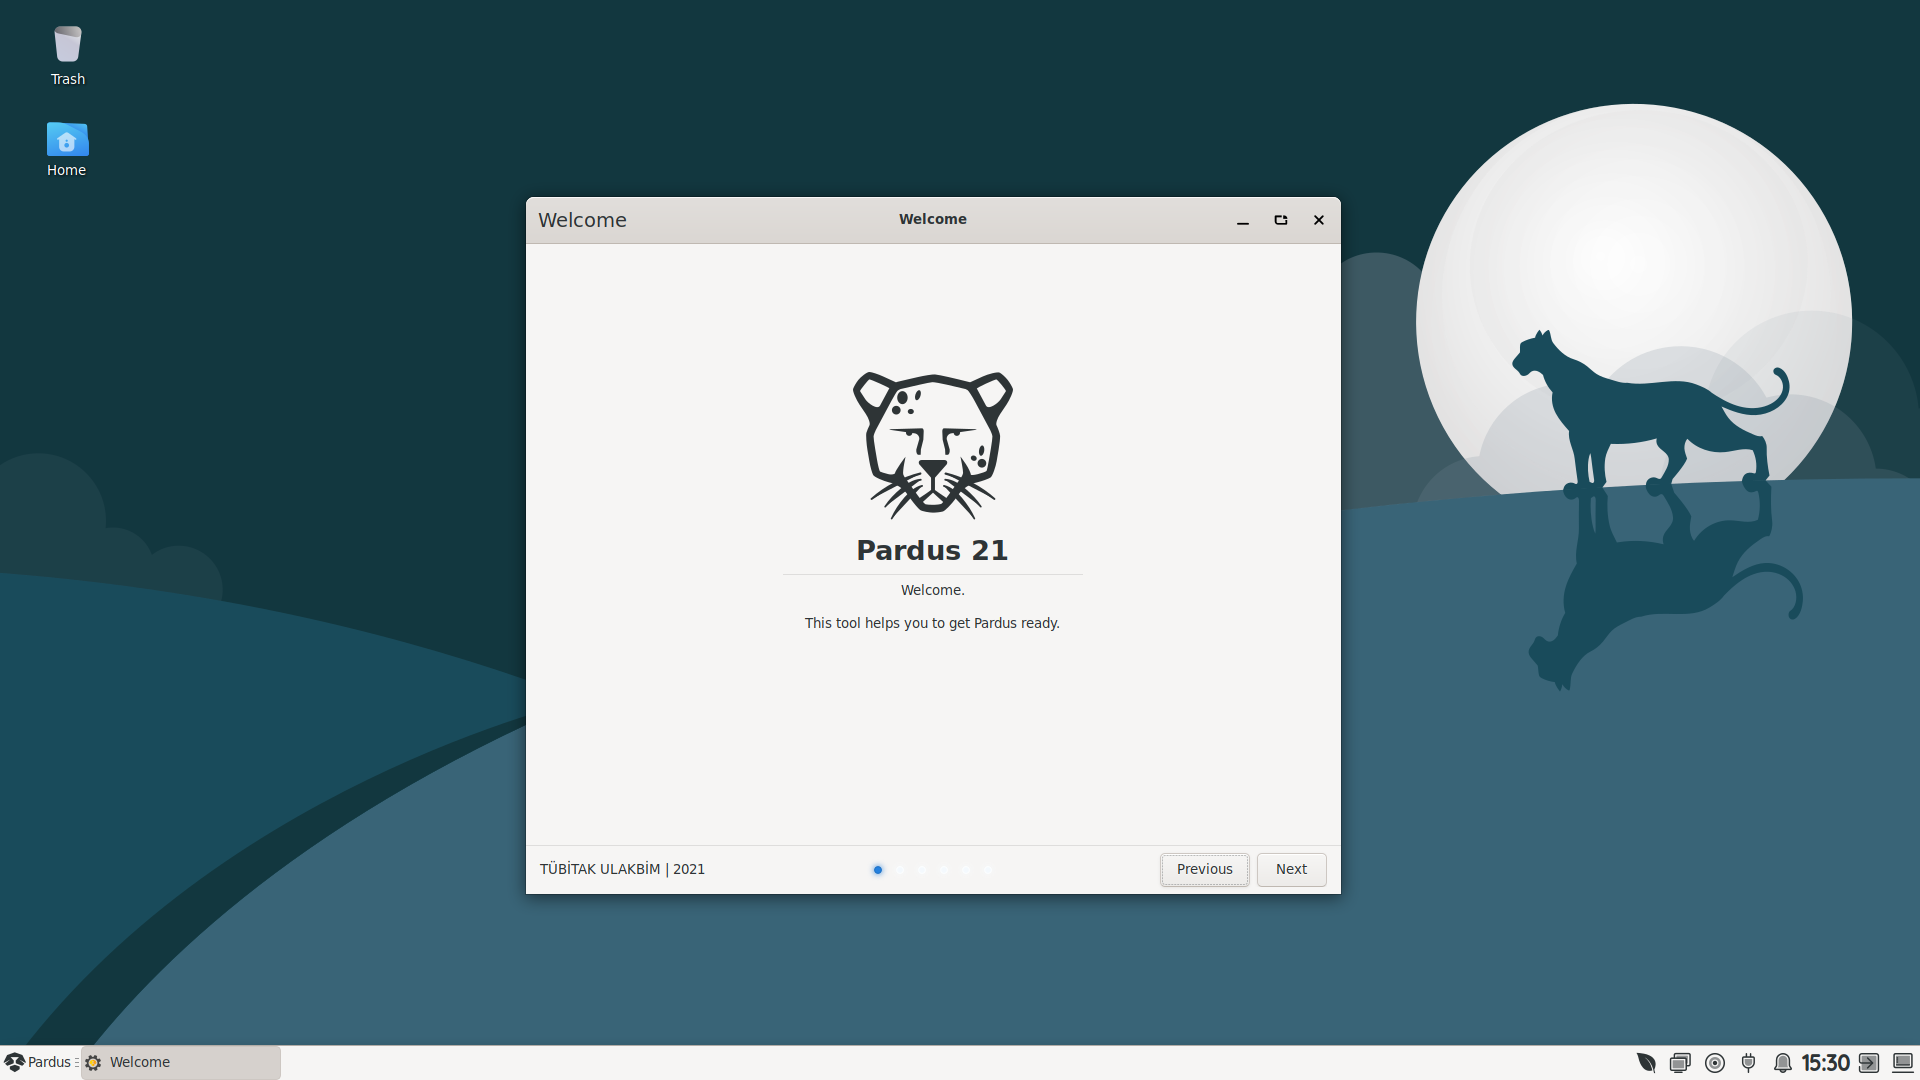Click the Pardus leopard logo image
This screenshot has width=1920, height=1080.
pyautogui.click(x=932, y=445)
